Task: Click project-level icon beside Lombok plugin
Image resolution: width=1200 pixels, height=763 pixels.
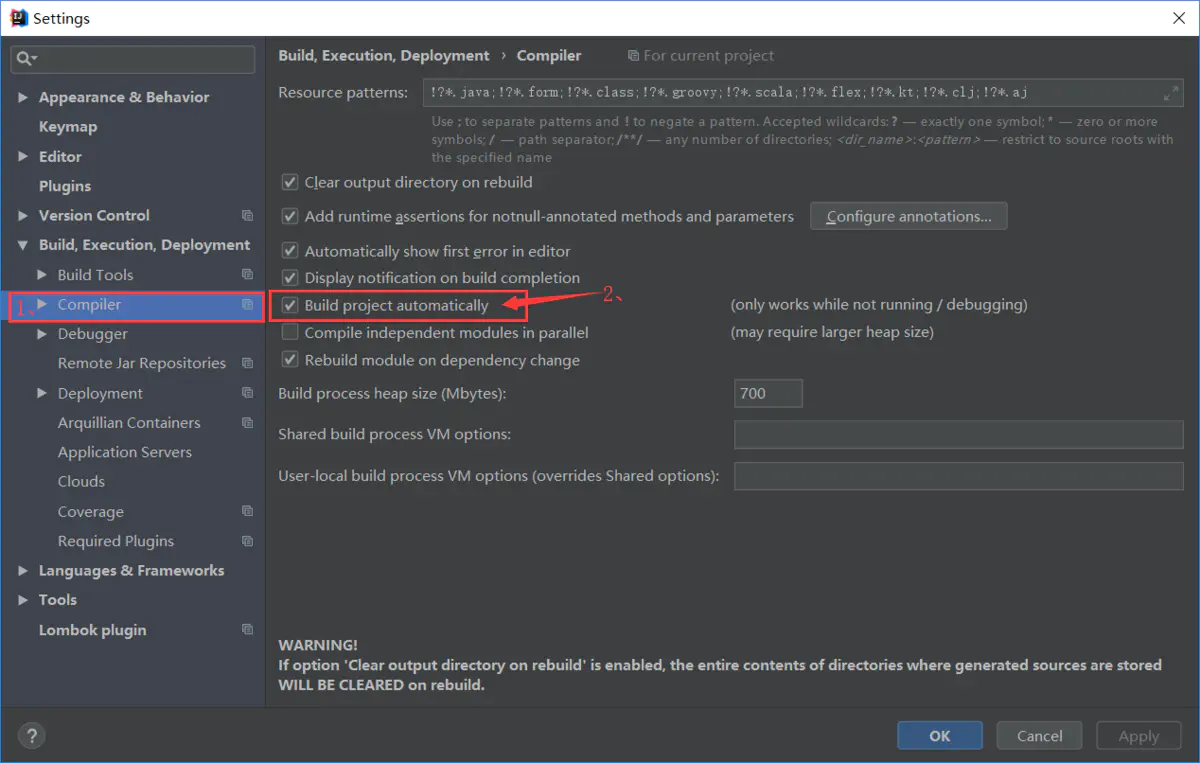Action: click(x=247, y=630)
